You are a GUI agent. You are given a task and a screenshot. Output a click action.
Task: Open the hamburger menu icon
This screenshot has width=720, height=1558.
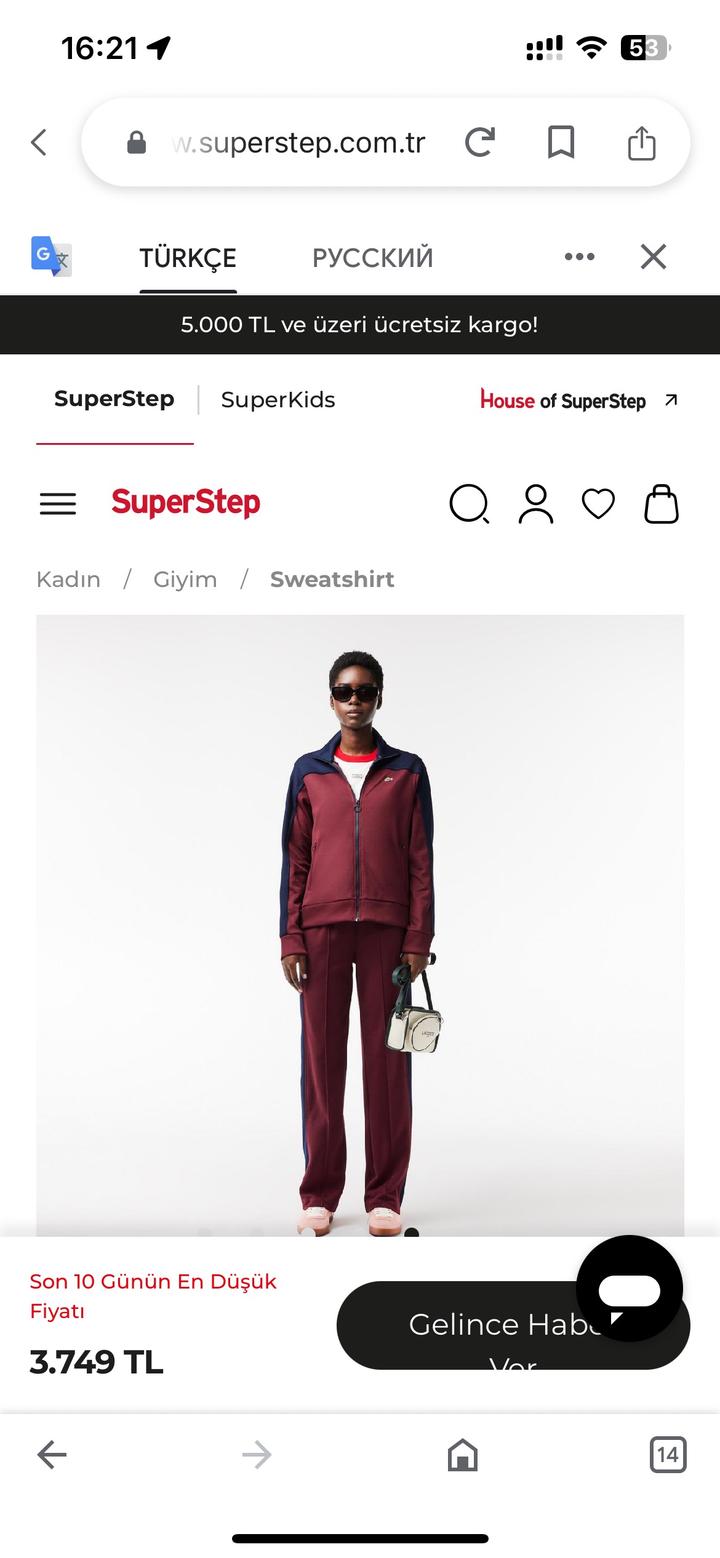pos(58,504)
